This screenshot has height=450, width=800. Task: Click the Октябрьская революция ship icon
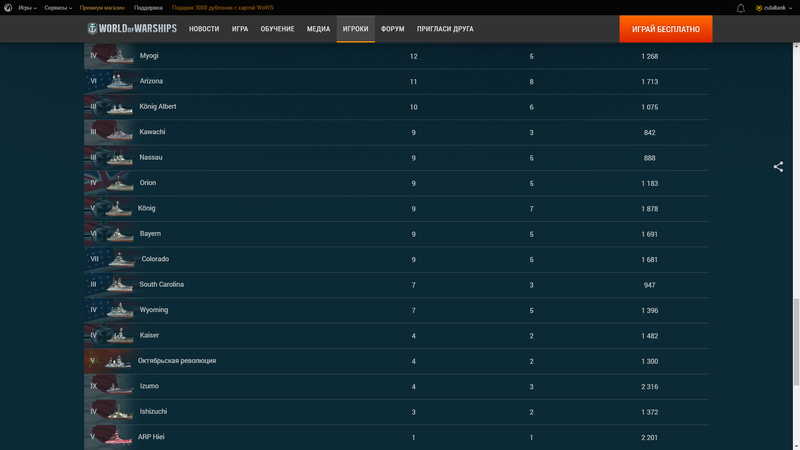[x=118, y=361]
